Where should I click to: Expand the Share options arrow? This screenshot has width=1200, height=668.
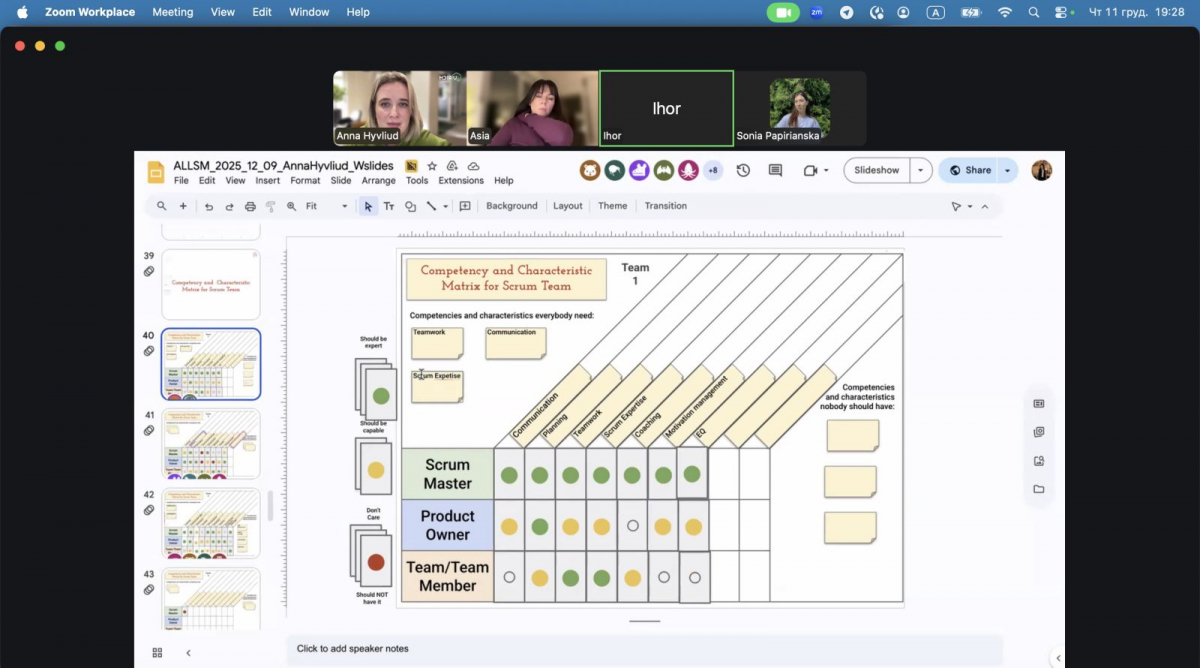tap(1007, 170)
